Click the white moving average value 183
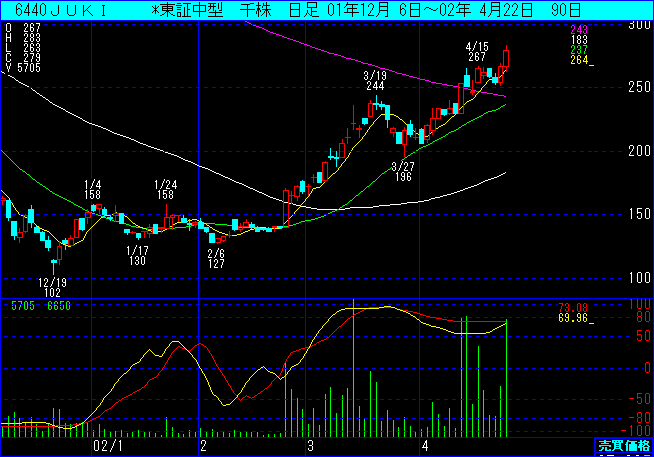Screen dimensions: 654x457 (x=579, y=40)
